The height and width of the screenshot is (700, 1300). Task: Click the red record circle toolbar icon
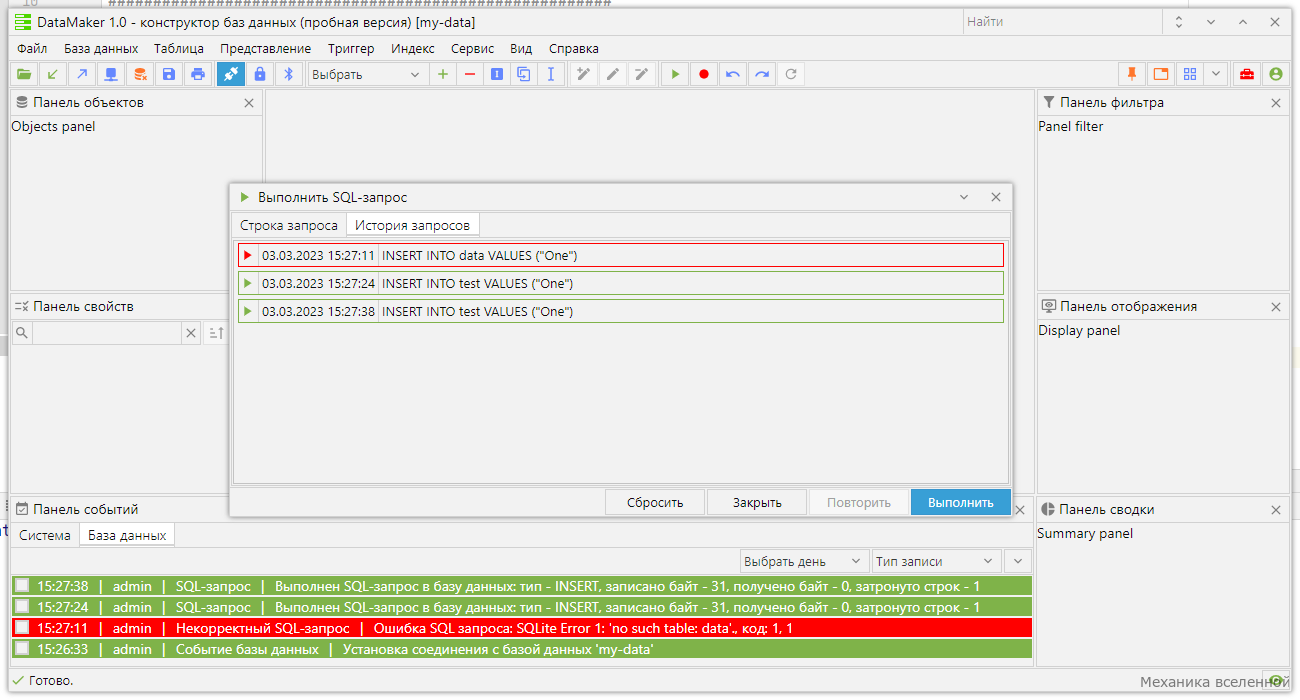(x=704, y=74)
